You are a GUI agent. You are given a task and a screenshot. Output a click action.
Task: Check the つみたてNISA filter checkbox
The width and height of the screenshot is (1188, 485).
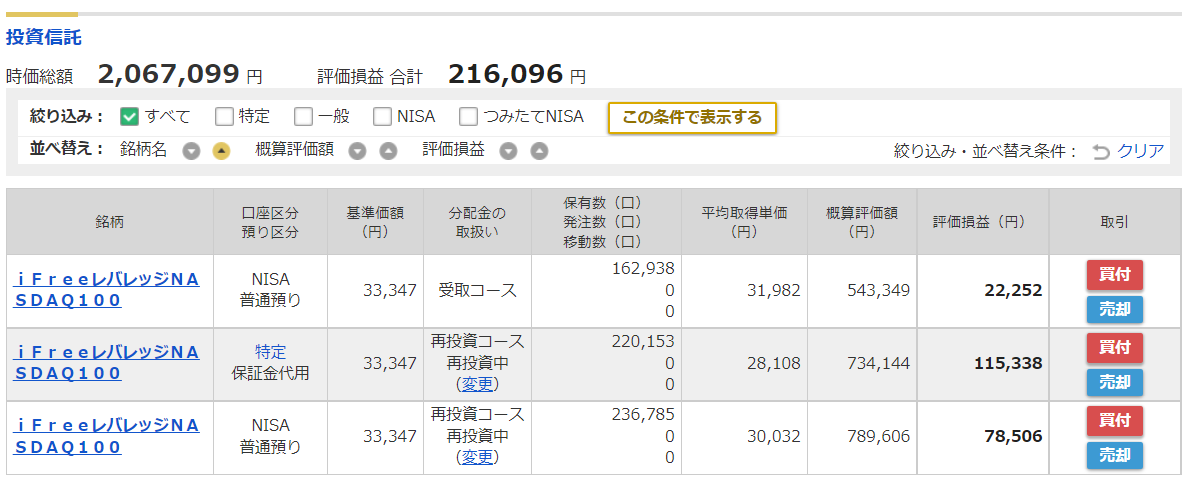[469, 117]
